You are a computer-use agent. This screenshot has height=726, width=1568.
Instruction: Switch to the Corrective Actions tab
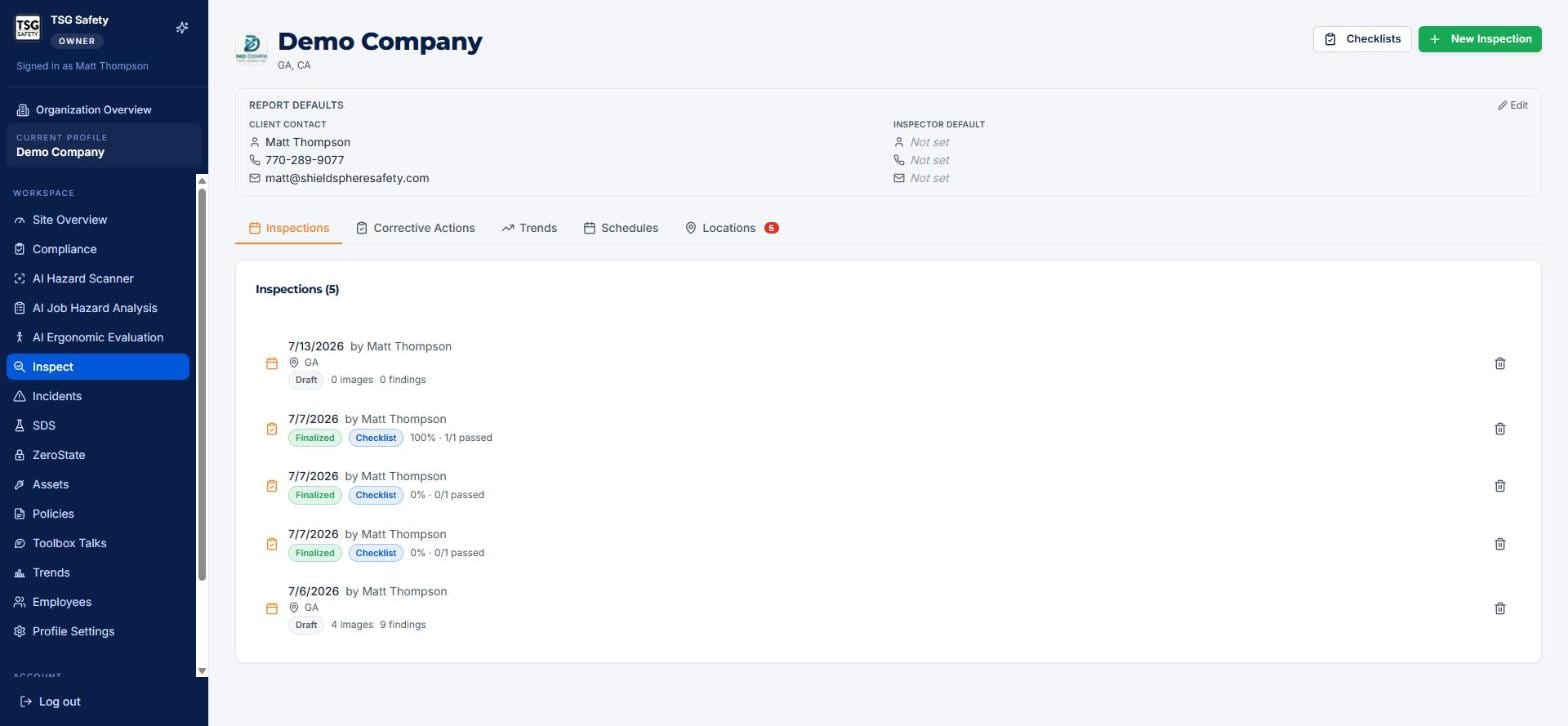pyautogui.click(x=415, y=228)
